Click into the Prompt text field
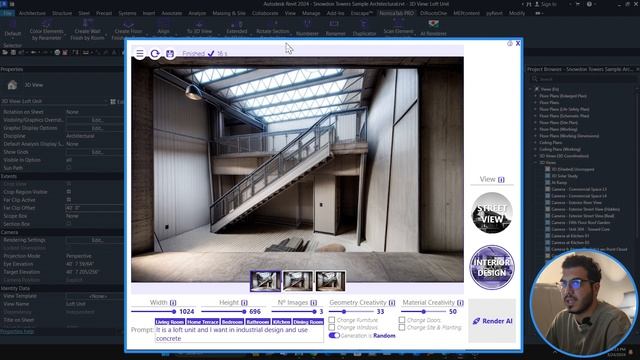Viewport: 640px width, 360px height. tap(239, 334)
